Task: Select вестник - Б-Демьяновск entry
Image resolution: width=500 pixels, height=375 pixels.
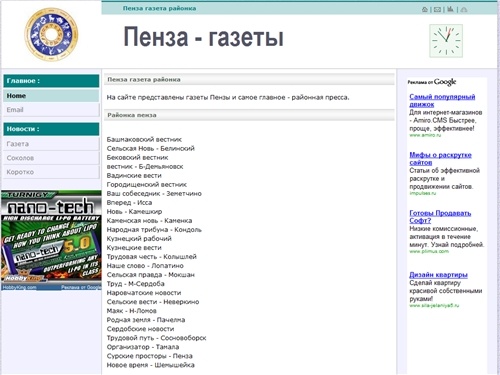Action: pyautogui.click(x=145, y=166)
